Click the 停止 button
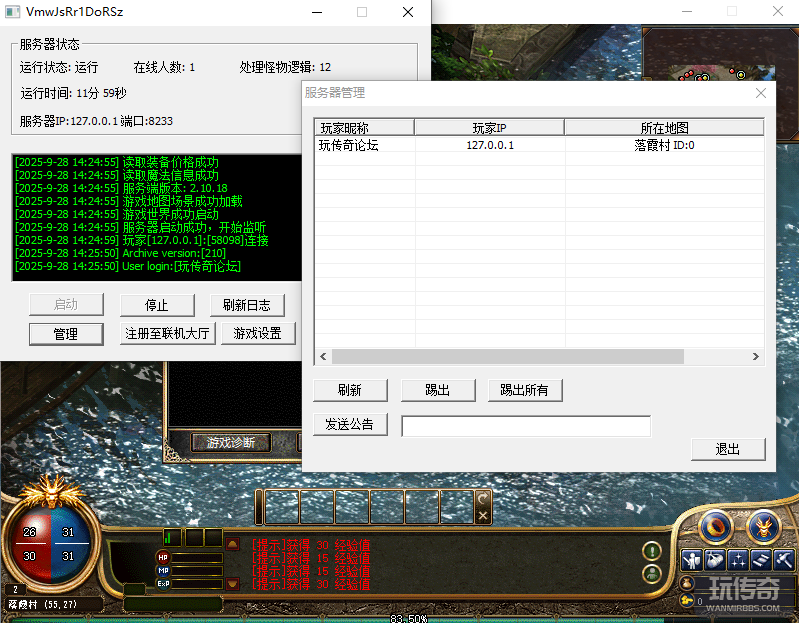The height and width of the screenshot is (623, 799). click(x=157, y=305)
